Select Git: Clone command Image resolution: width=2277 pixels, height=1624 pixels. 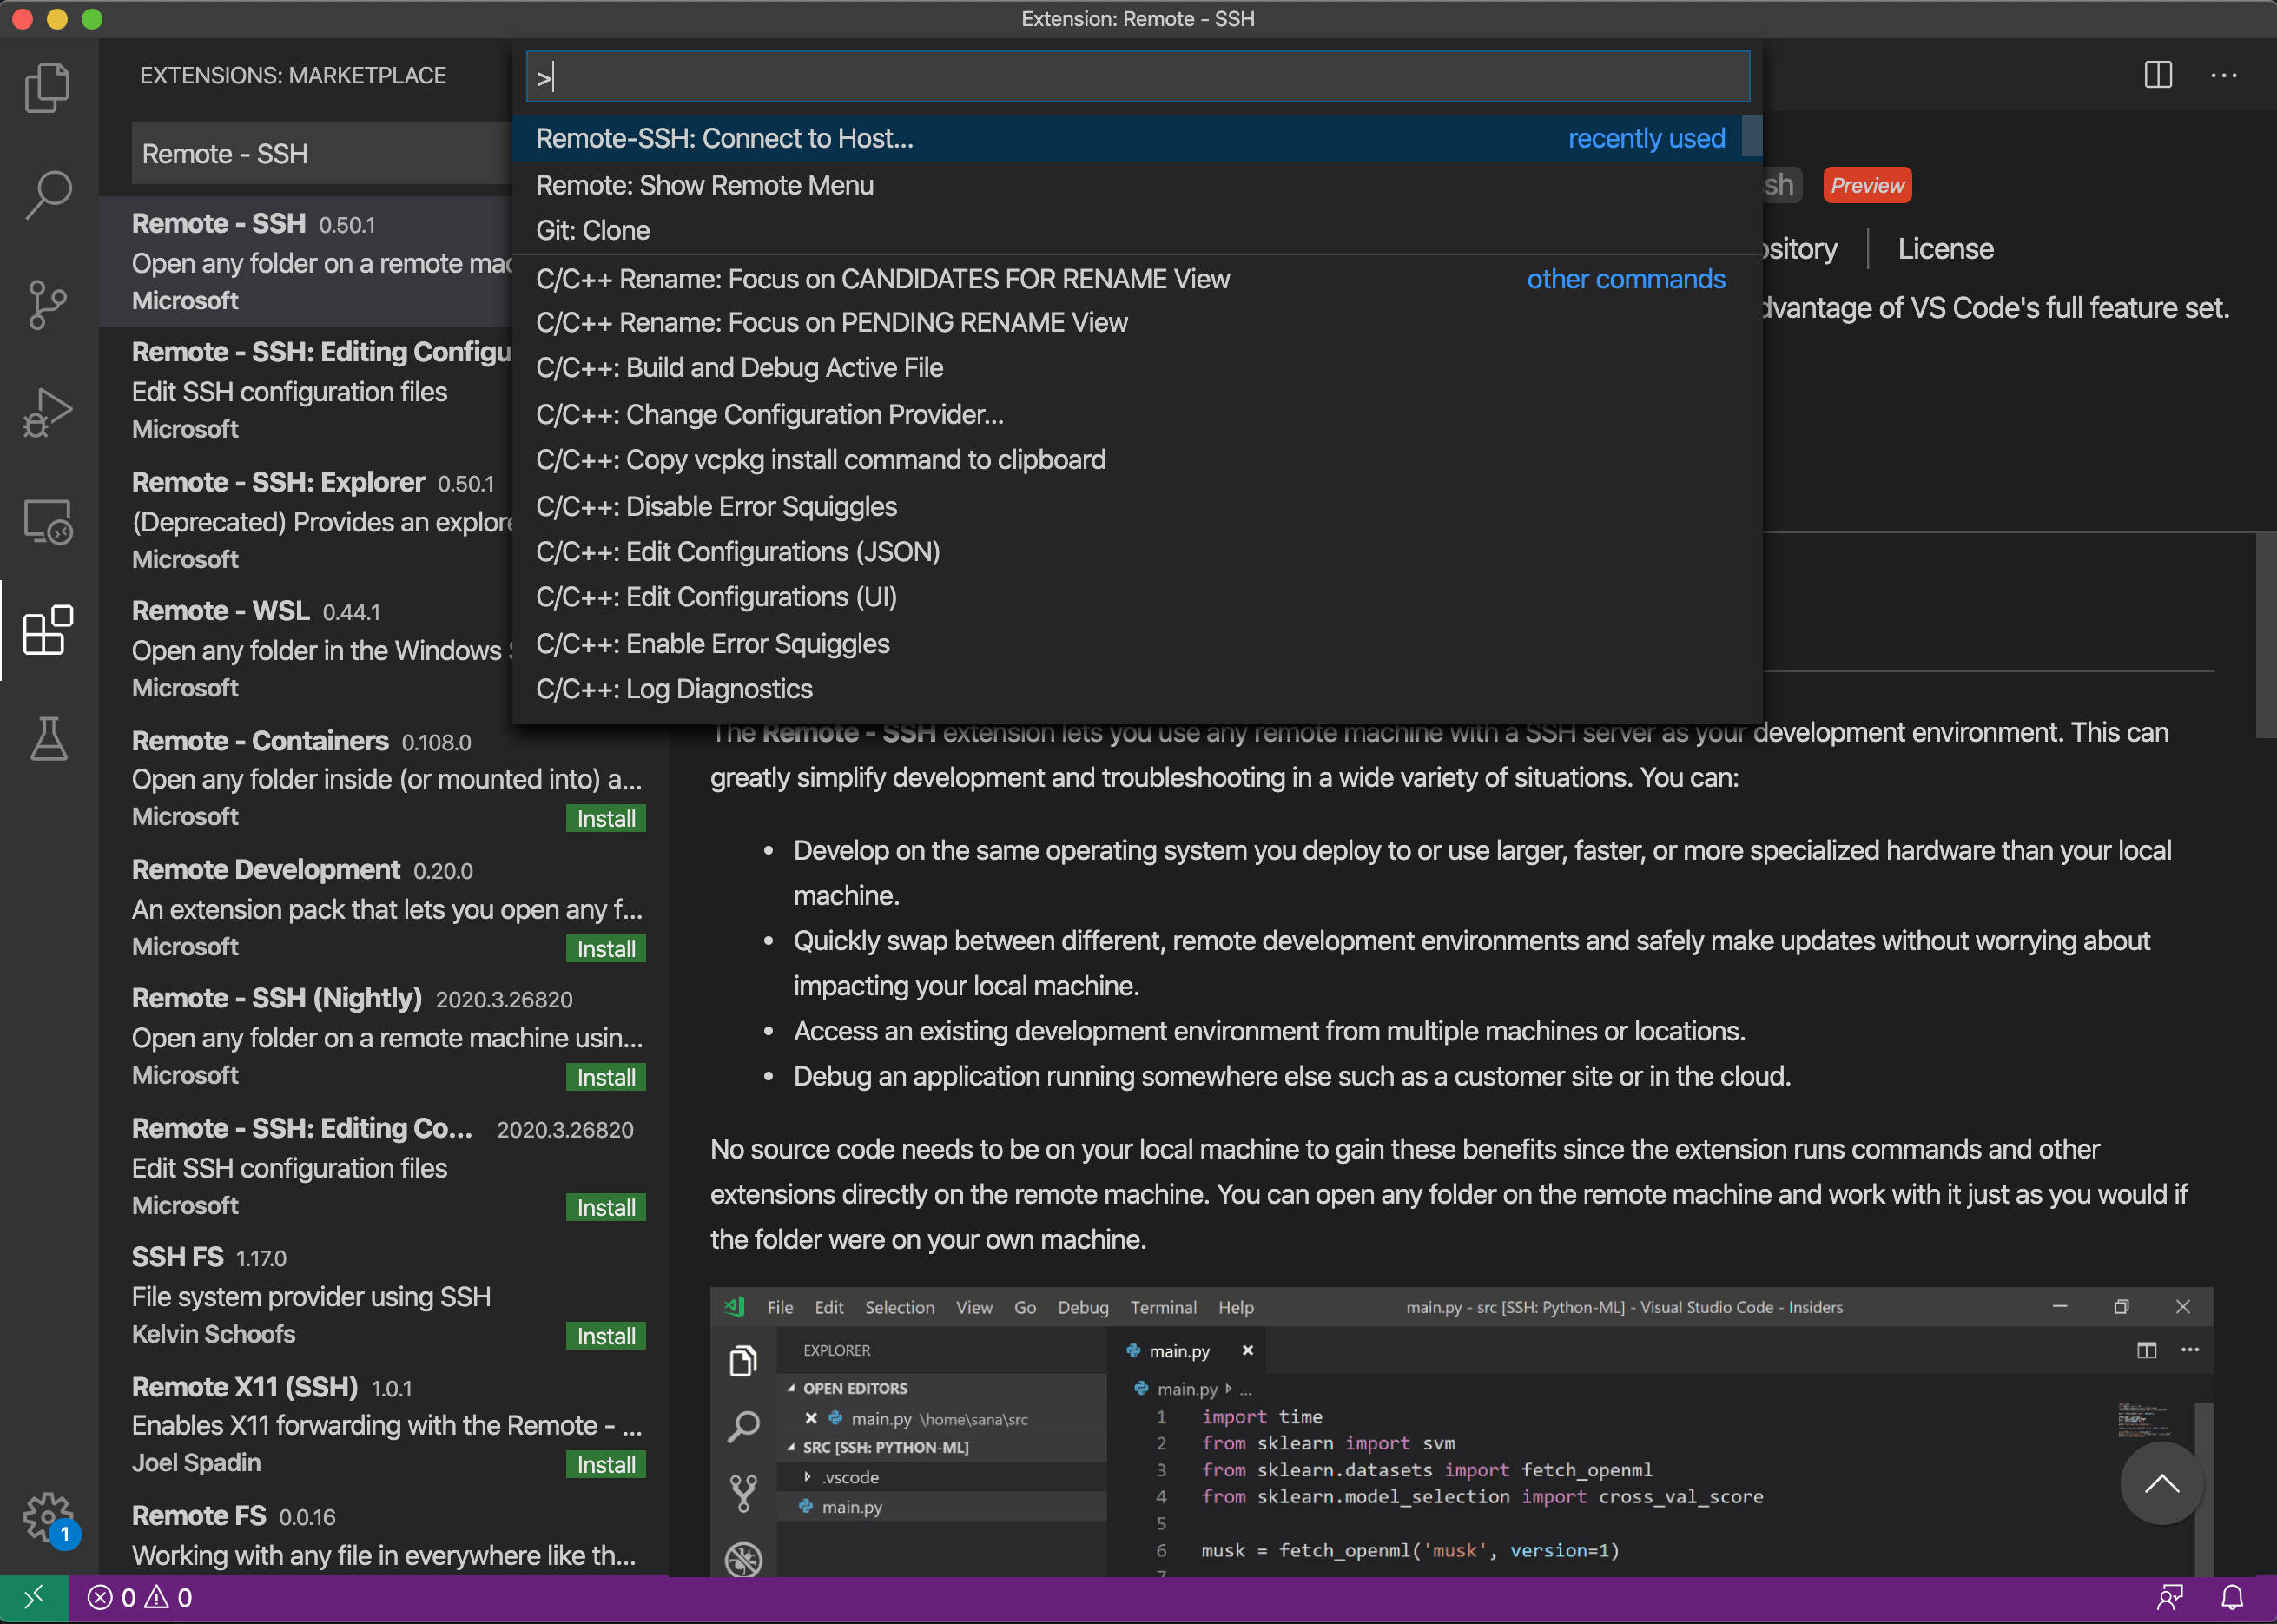[593, 231]
